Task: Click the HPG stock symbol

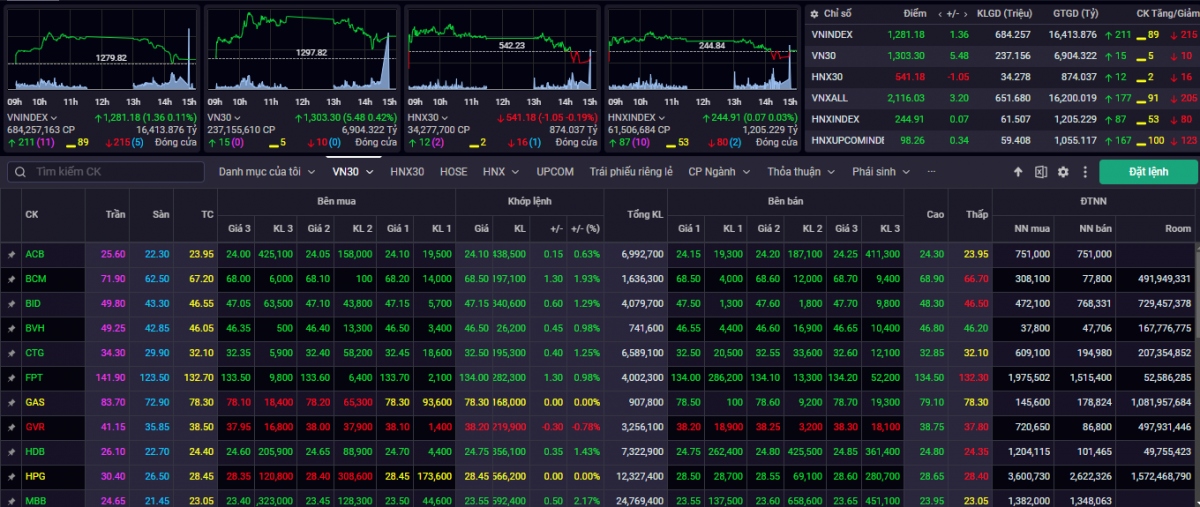Action: click(x=34, y=476)
